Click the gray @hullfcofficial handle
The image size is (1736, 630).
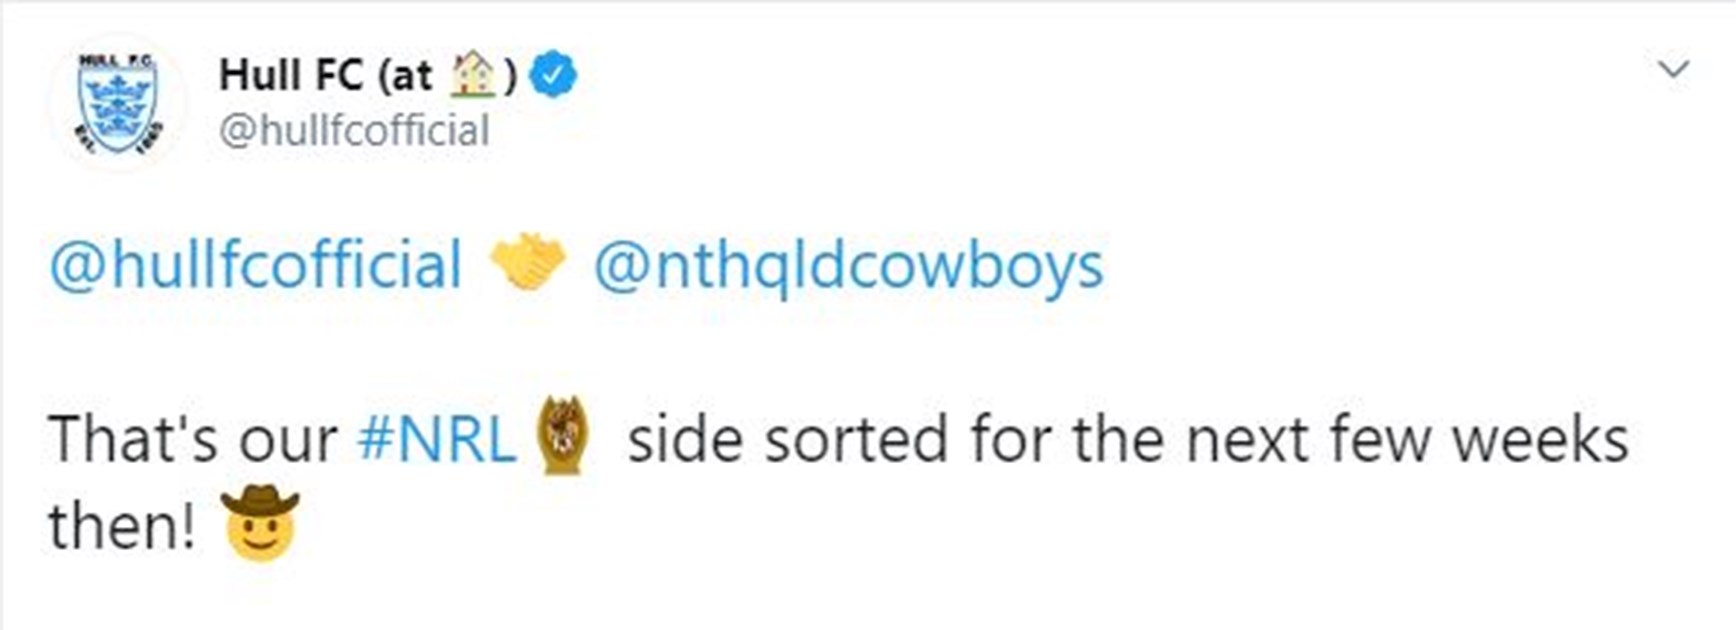pyautogui.click(x=354, y=131)
